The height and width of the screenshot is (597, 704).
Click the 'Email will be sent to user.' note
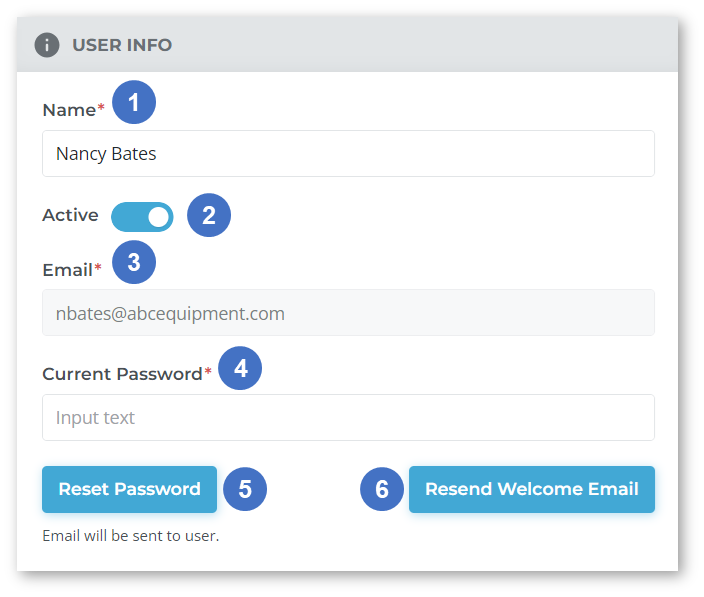click(131, 536)
